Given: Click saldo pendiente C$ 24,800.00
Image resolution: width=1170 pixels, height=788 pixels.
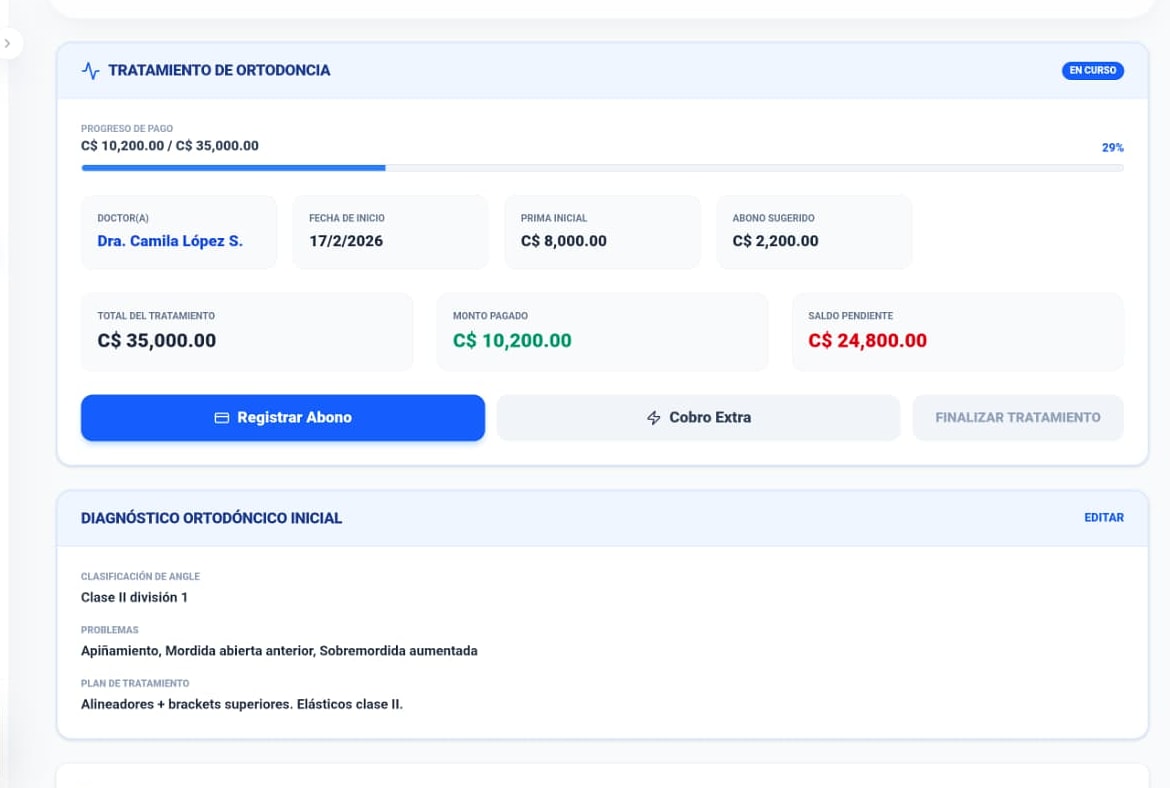Looking at the screenshot, I should pyautogui.click(x=867, y=340).
